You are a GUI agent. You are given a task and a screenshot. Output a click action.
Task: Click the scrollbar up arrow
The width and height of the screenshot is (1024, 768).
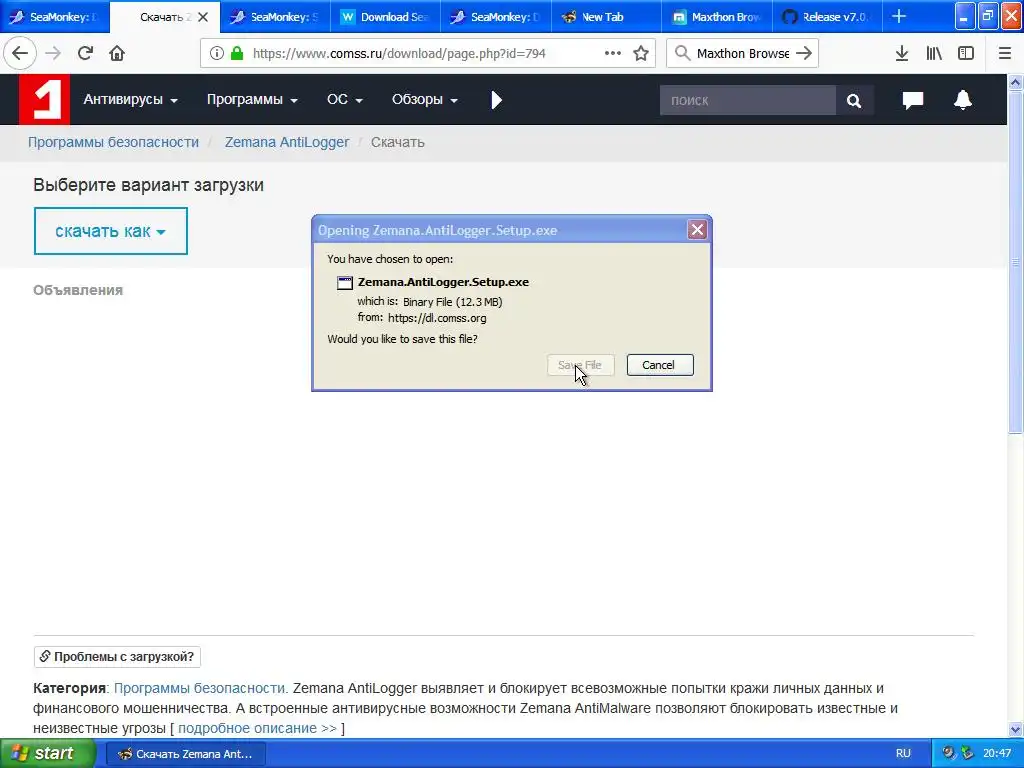1015,82
